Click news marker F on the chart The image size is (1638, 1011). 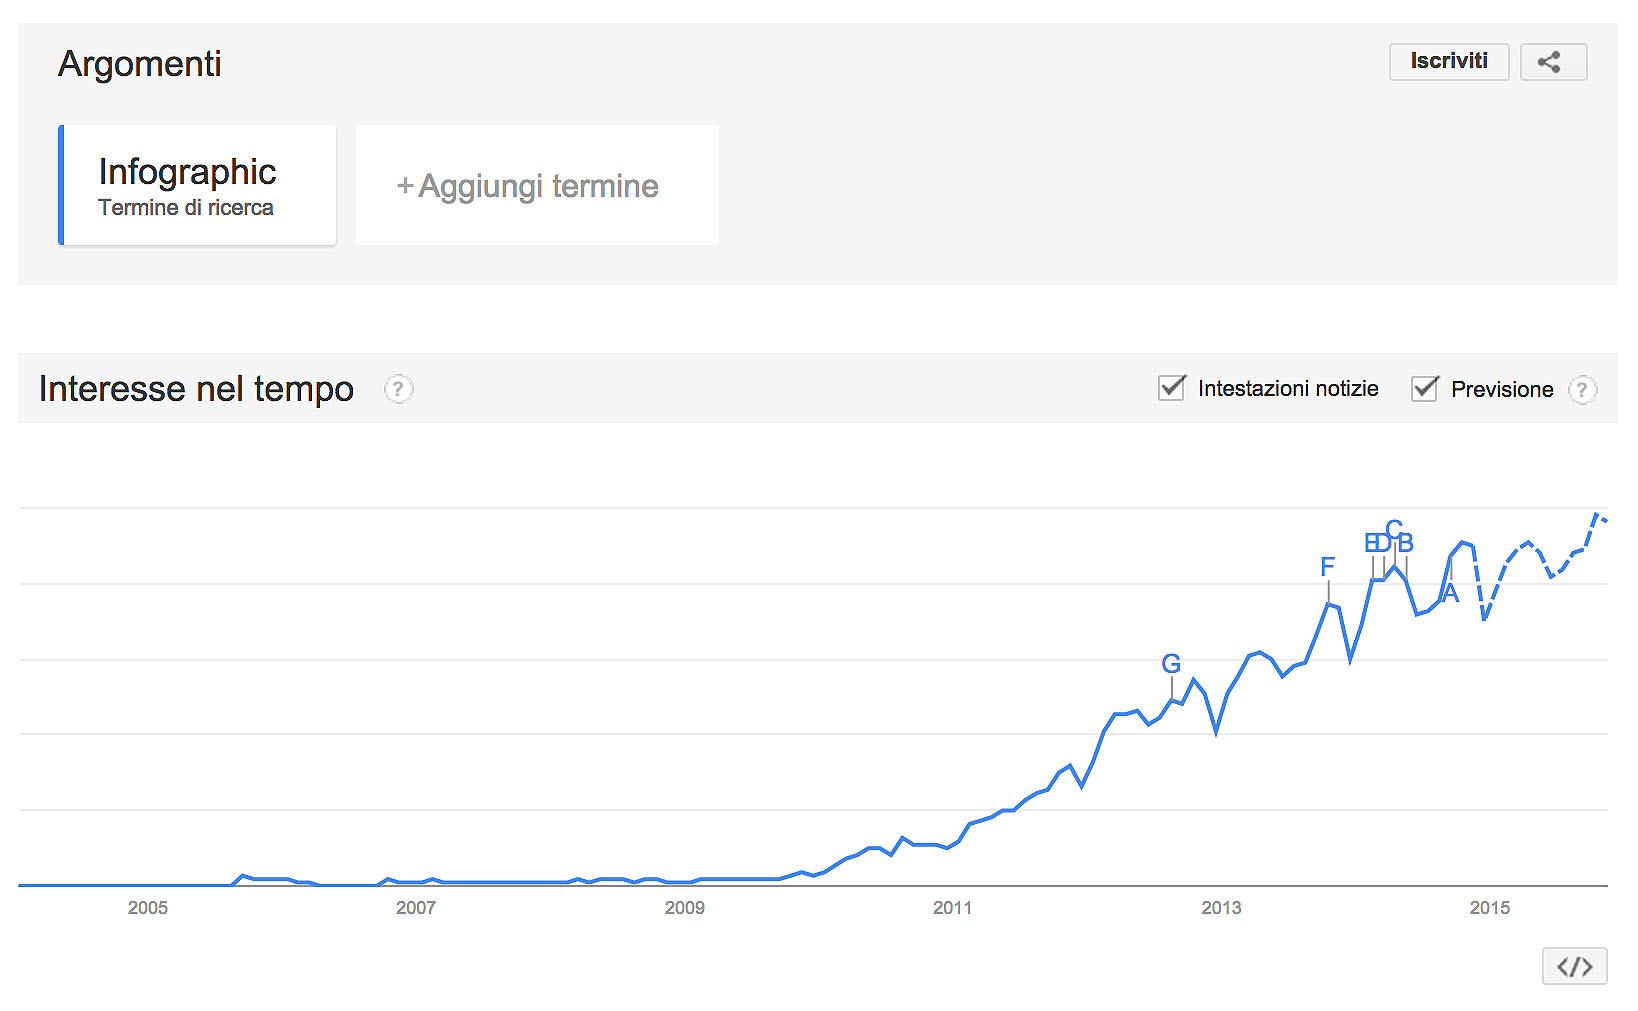[x=1328, y=567]
